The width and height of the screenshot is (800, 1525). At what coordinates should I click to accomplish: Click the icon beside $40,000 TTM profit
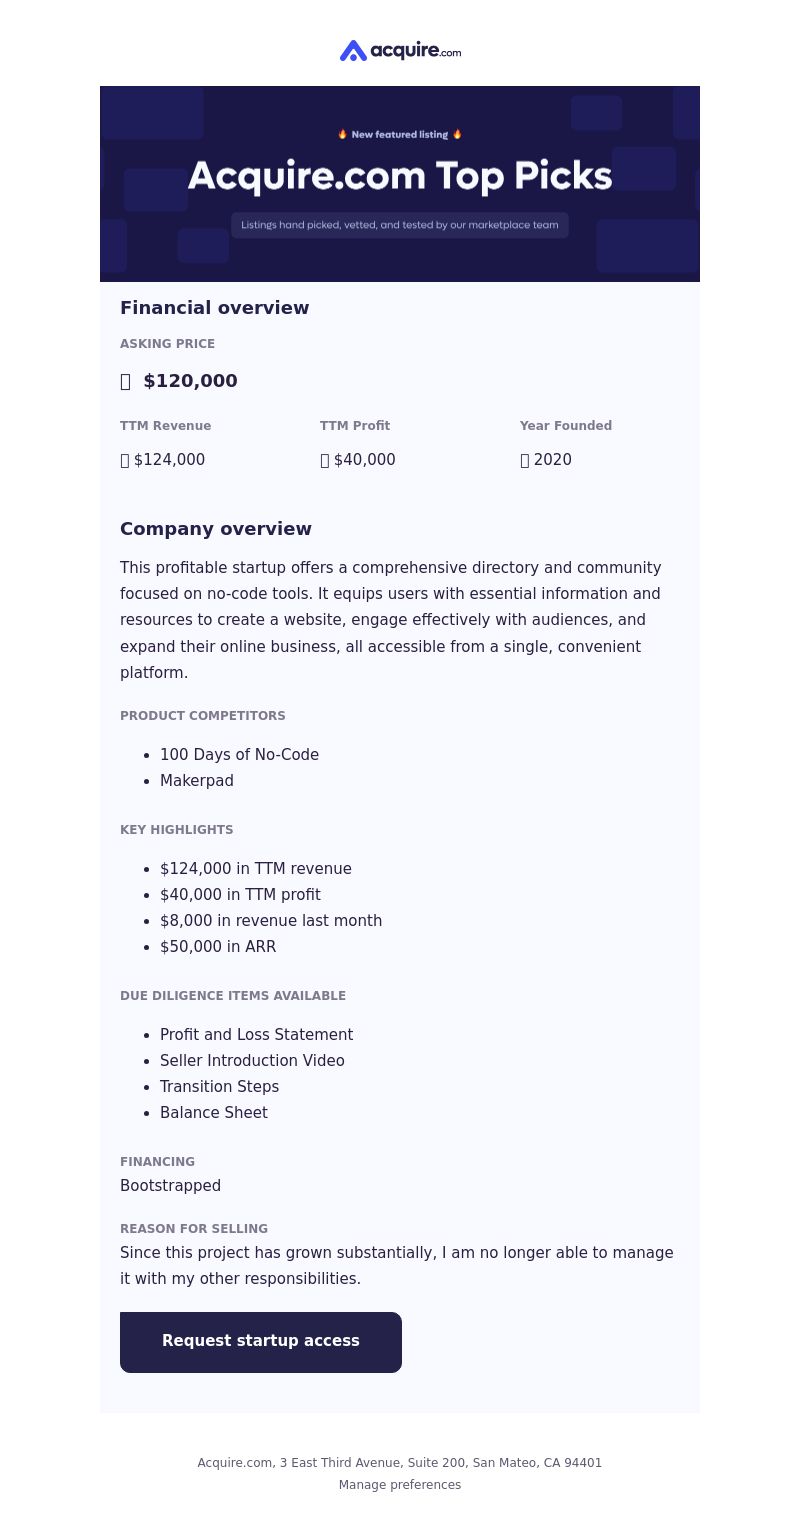[x=325, y=460]
